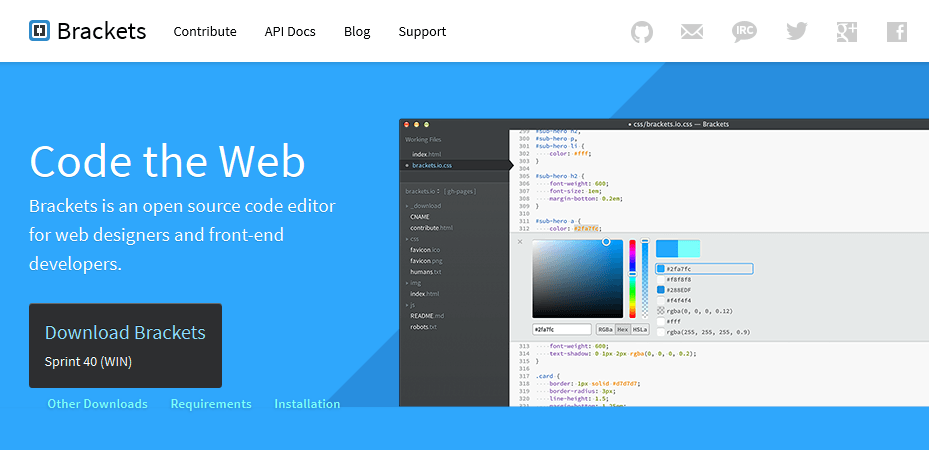Click the email envelope icon
The height and width of the screenshot is (450, 929).
click(692, 32)
